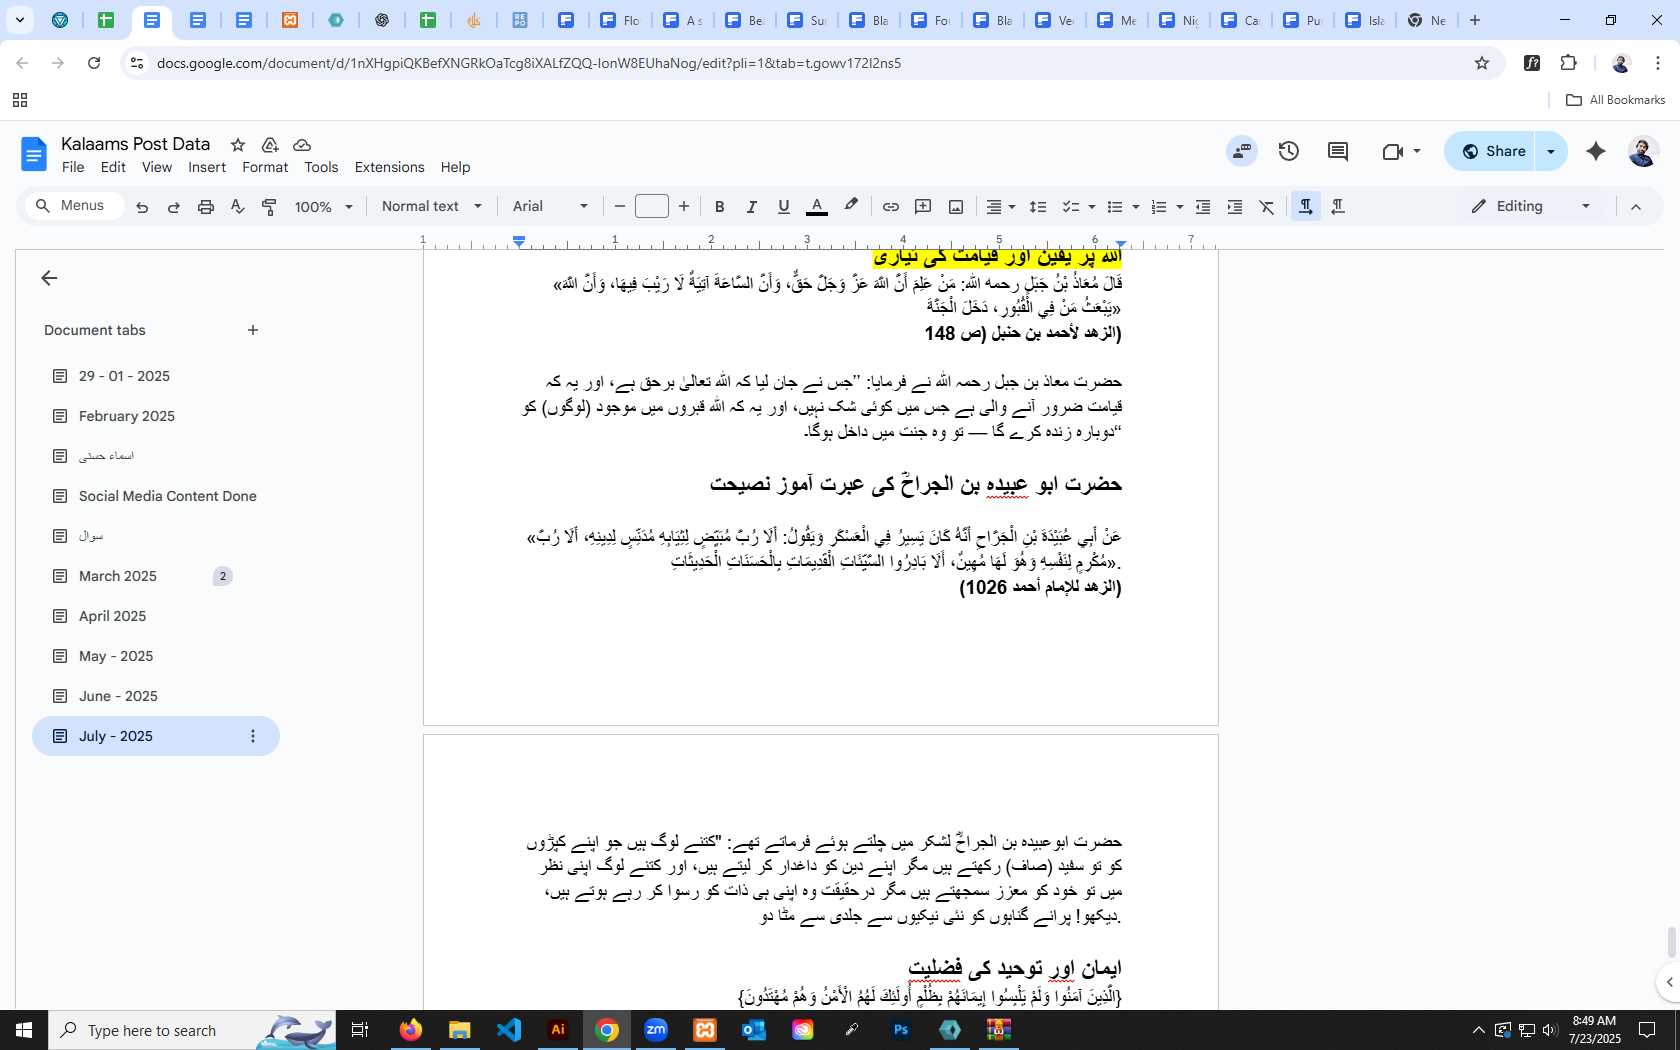This screenshot has height=1050, width=1680.
Task: Open text alignment options dropdown
Action: 1001,207
